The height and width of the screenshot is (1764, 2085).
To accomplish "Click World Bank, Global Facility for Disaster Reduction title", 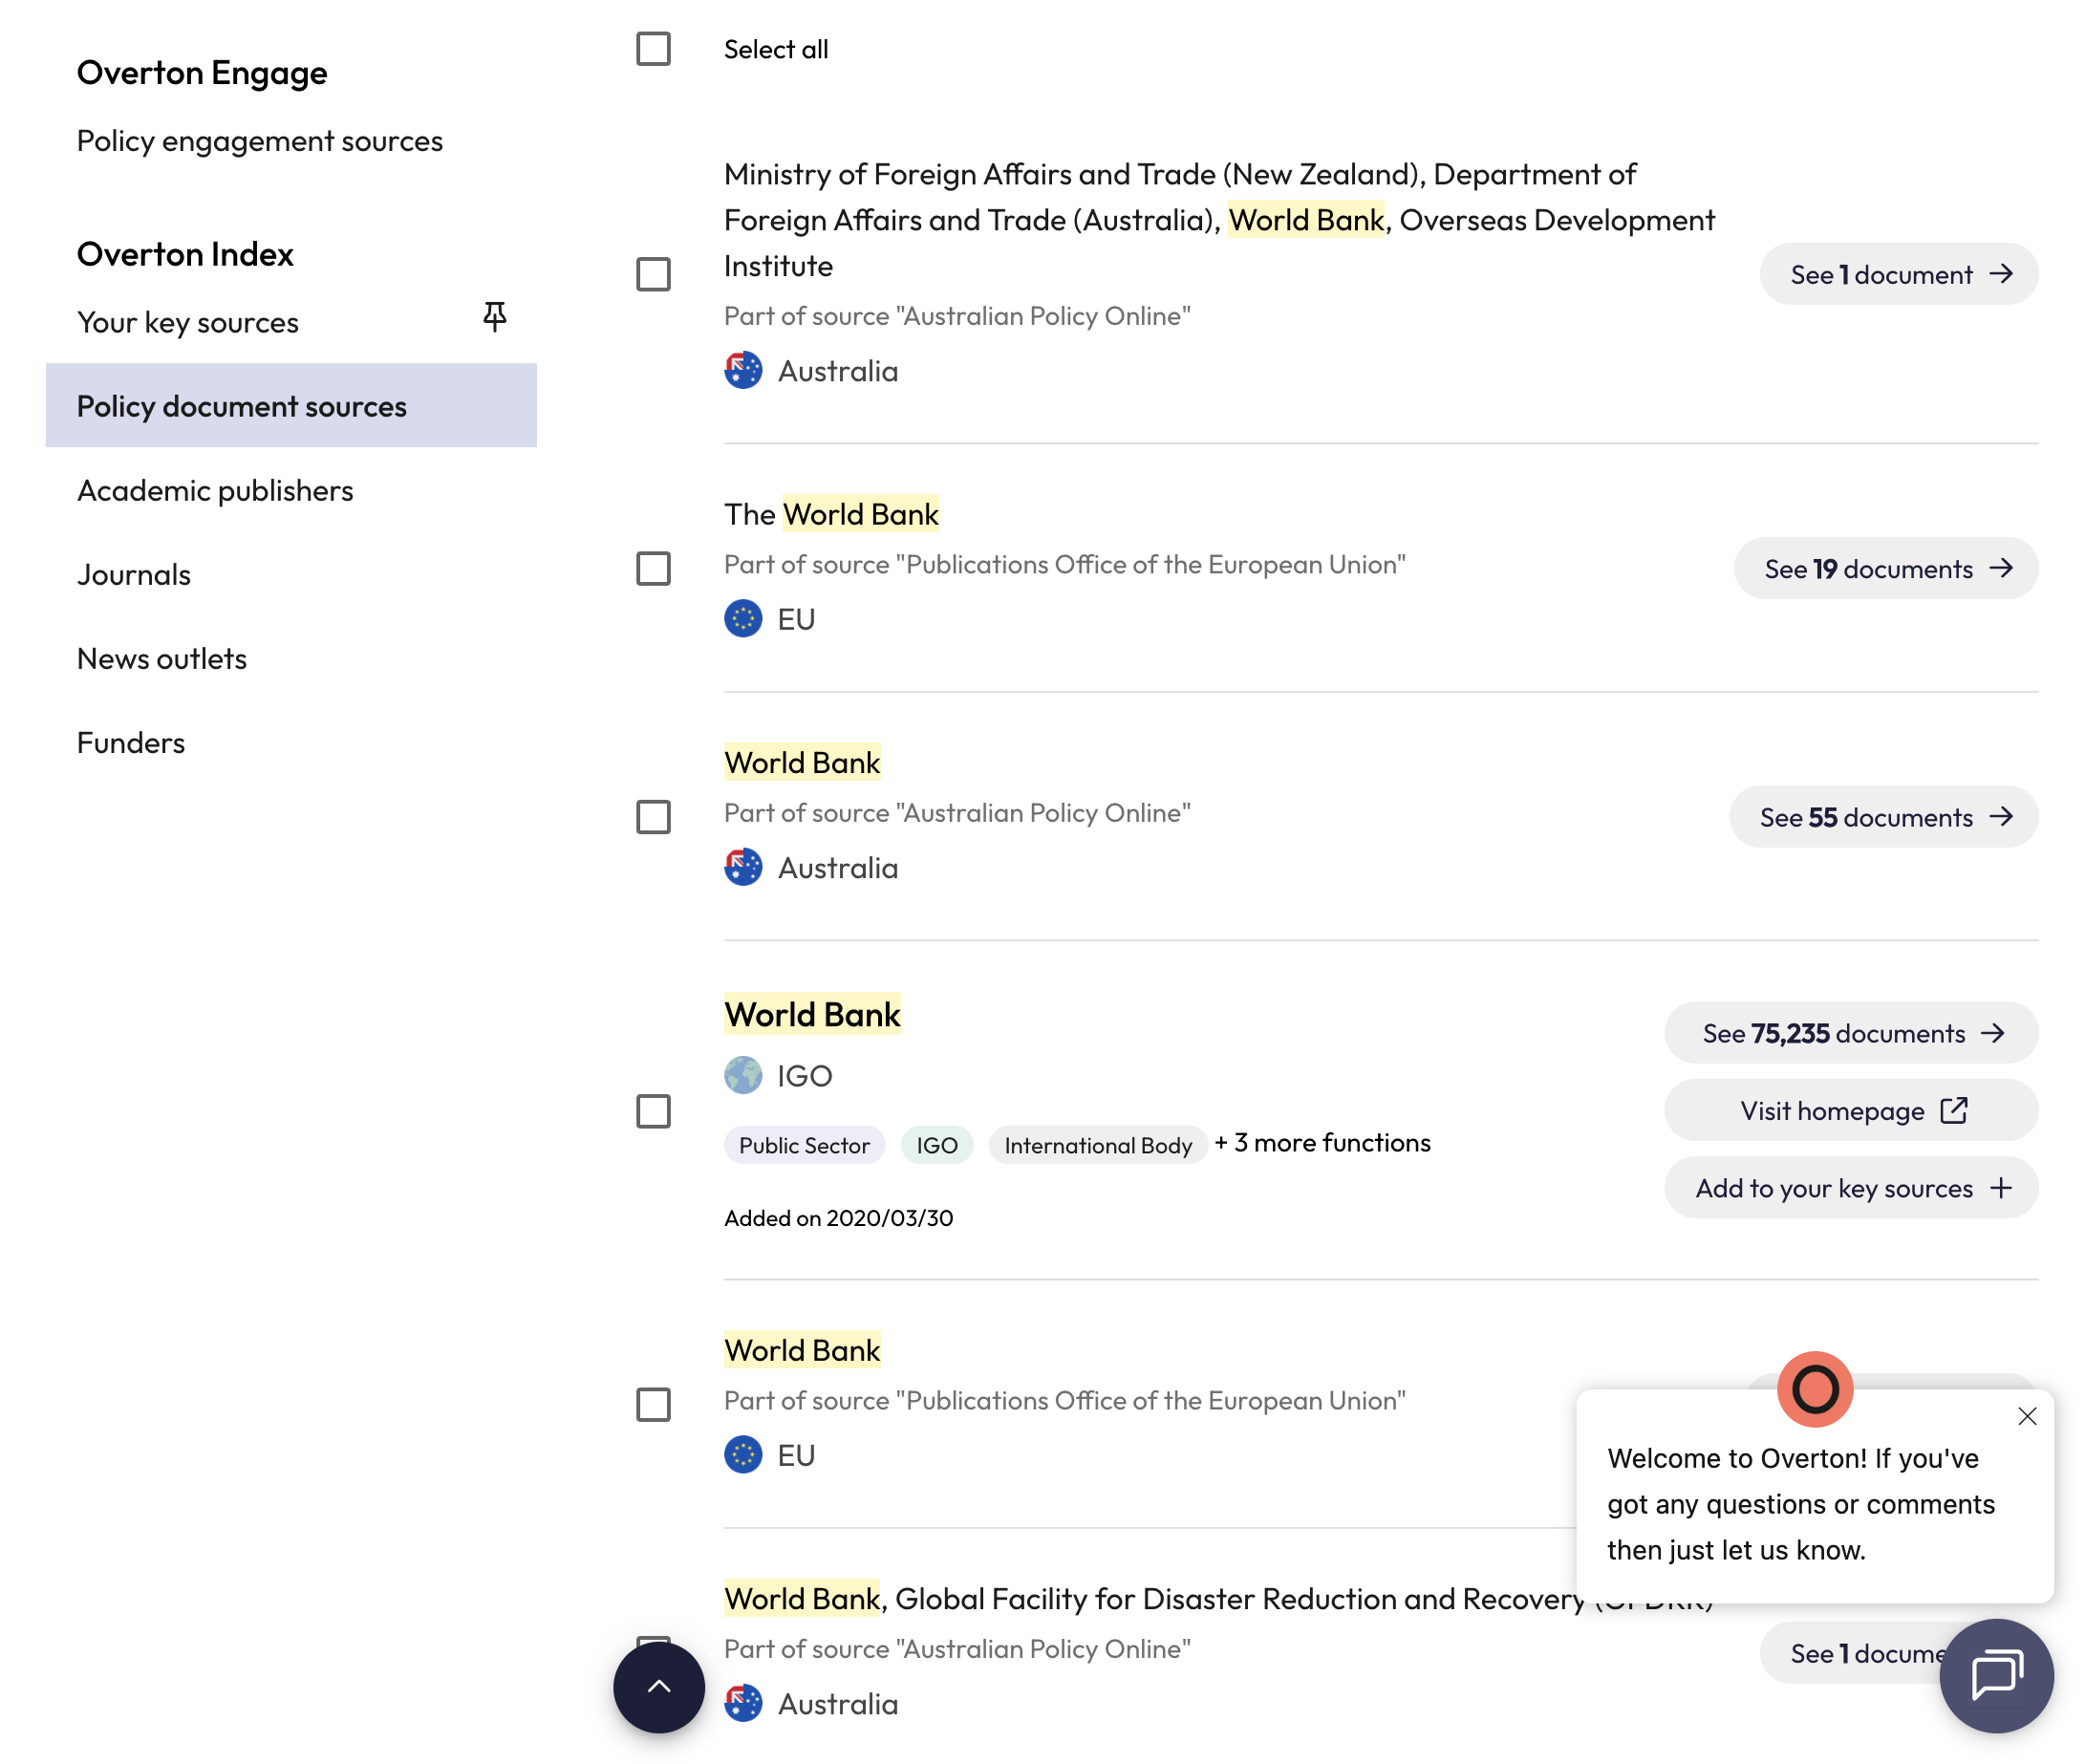I will 1218,1598.
